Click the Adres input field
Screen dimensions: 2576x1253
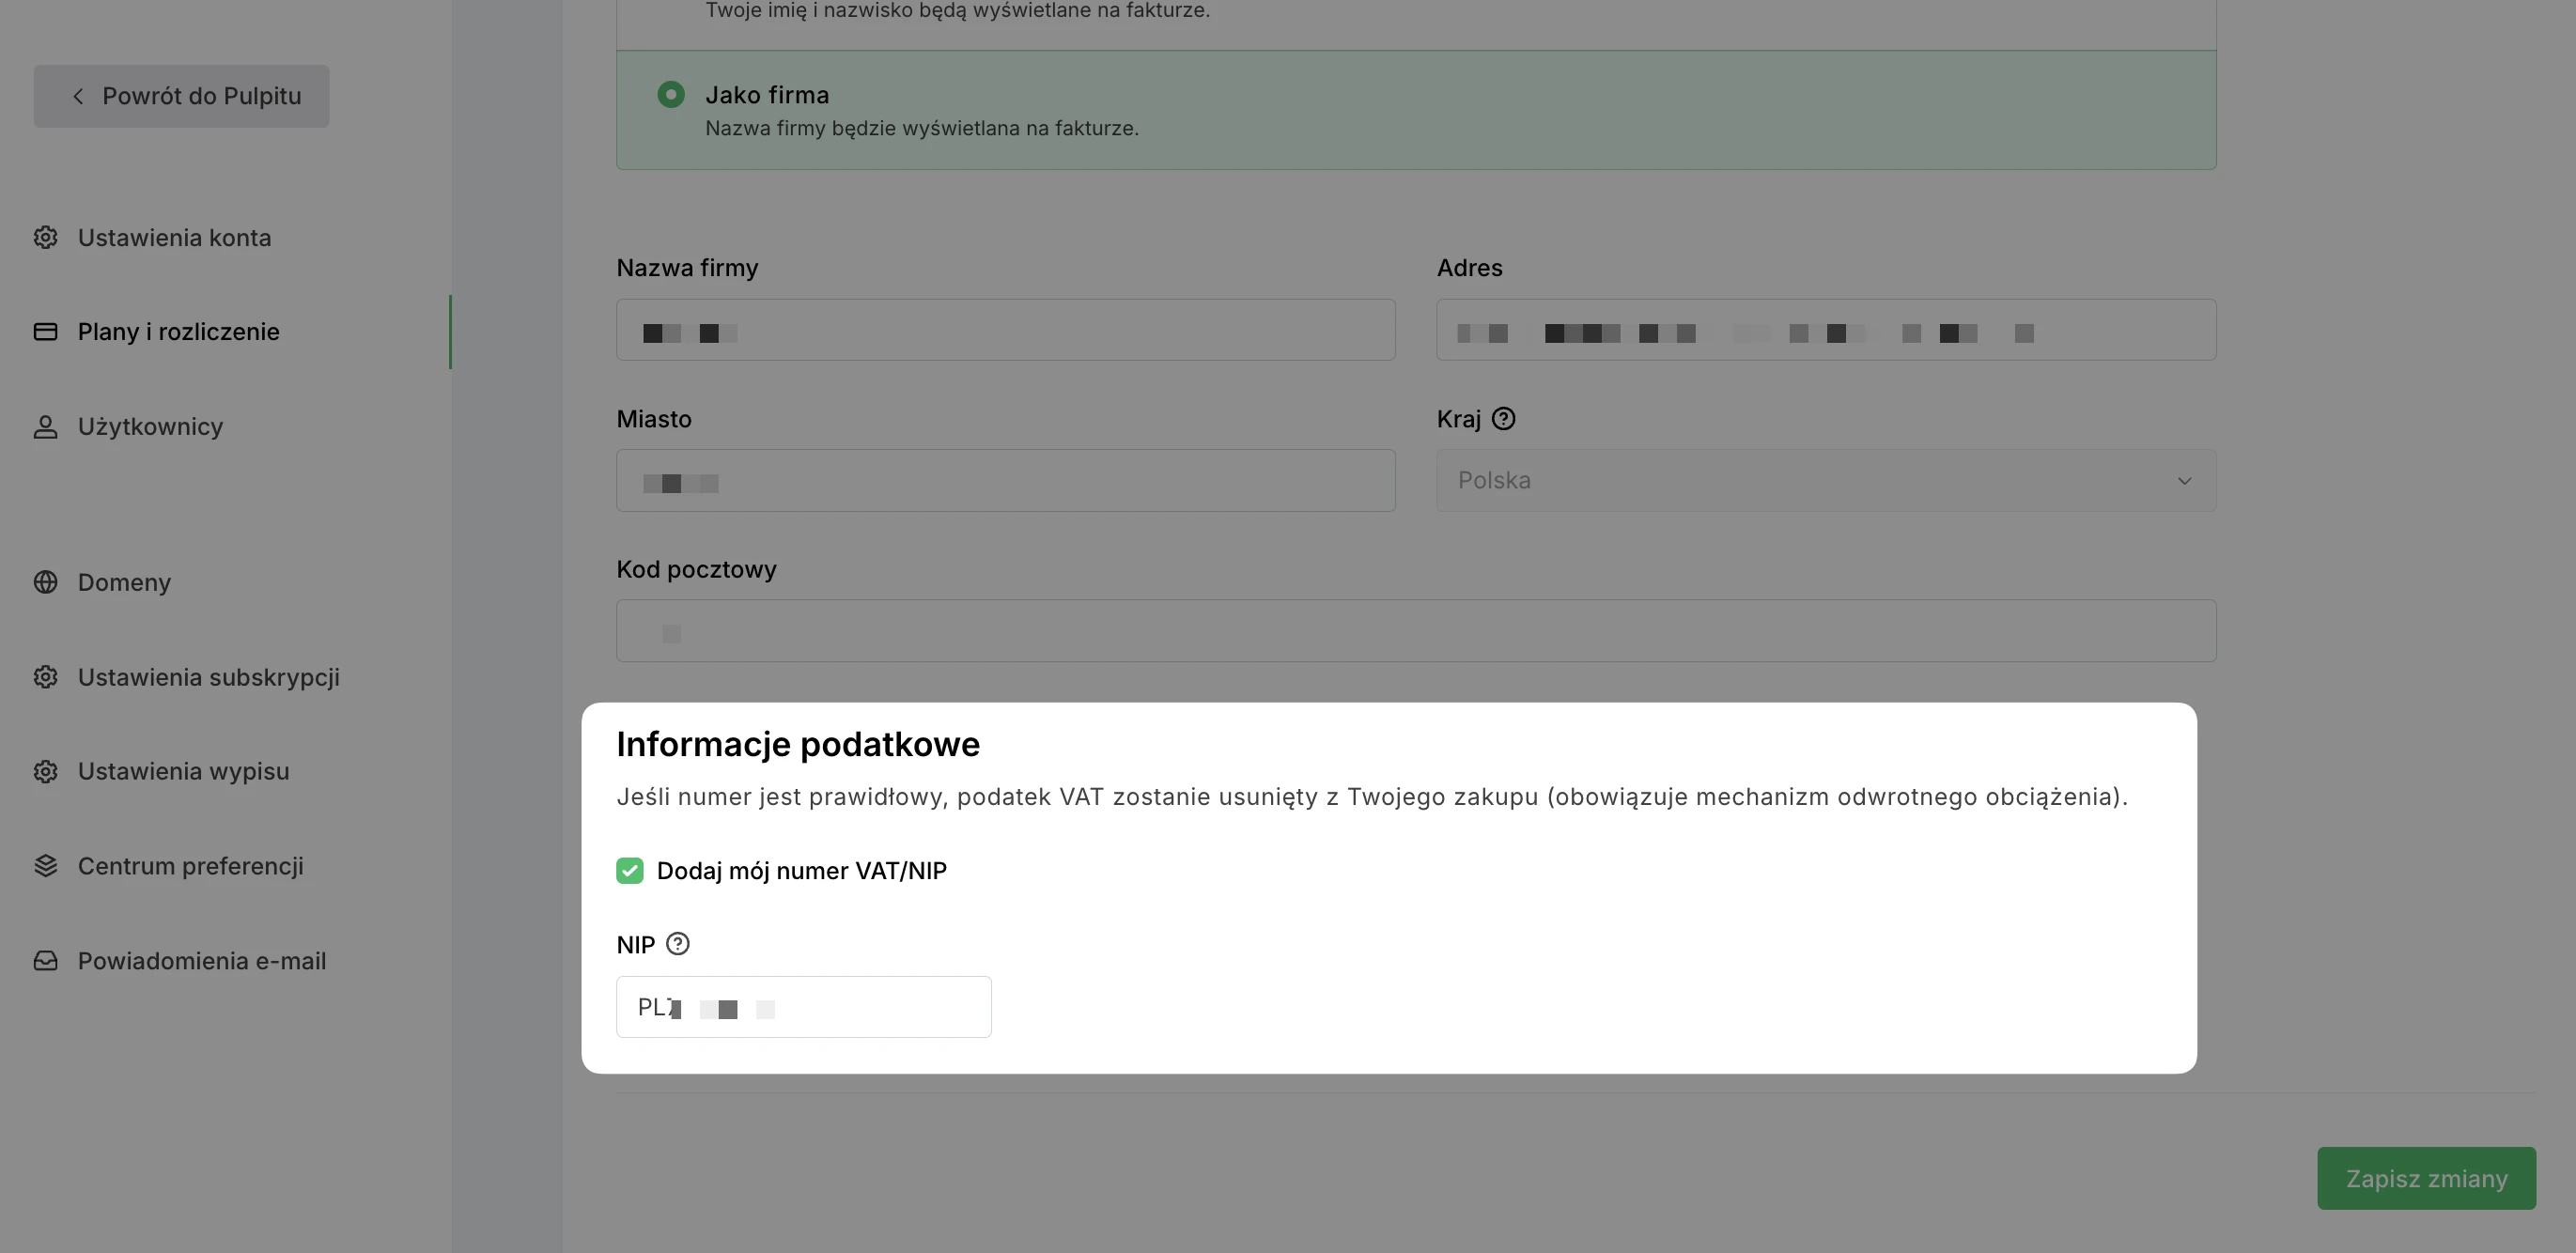pyautogui.click(x=1825, y=330)
